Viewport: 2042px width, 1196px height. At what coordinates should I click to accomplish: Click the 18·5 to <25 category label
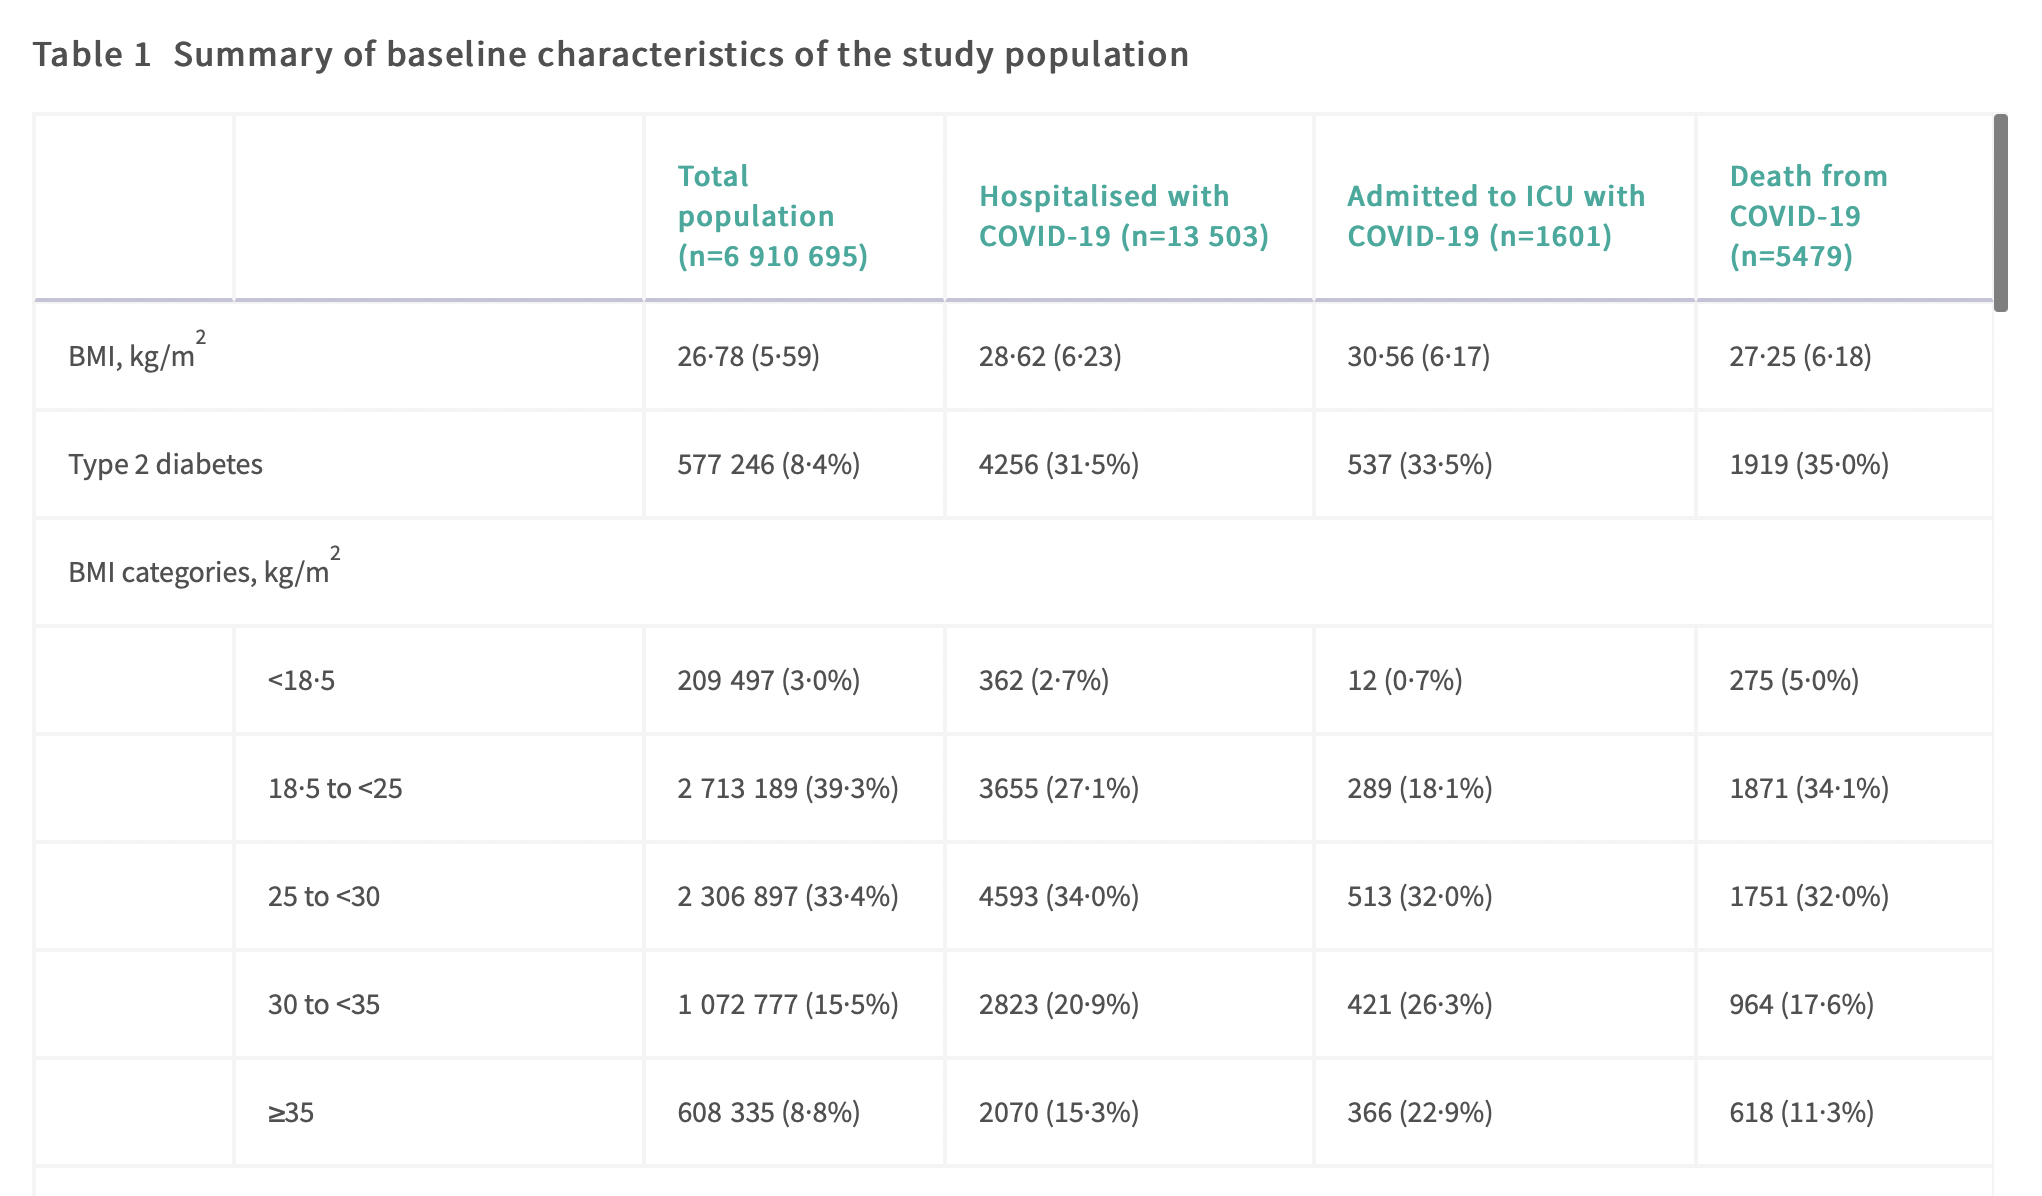[335, 789]
